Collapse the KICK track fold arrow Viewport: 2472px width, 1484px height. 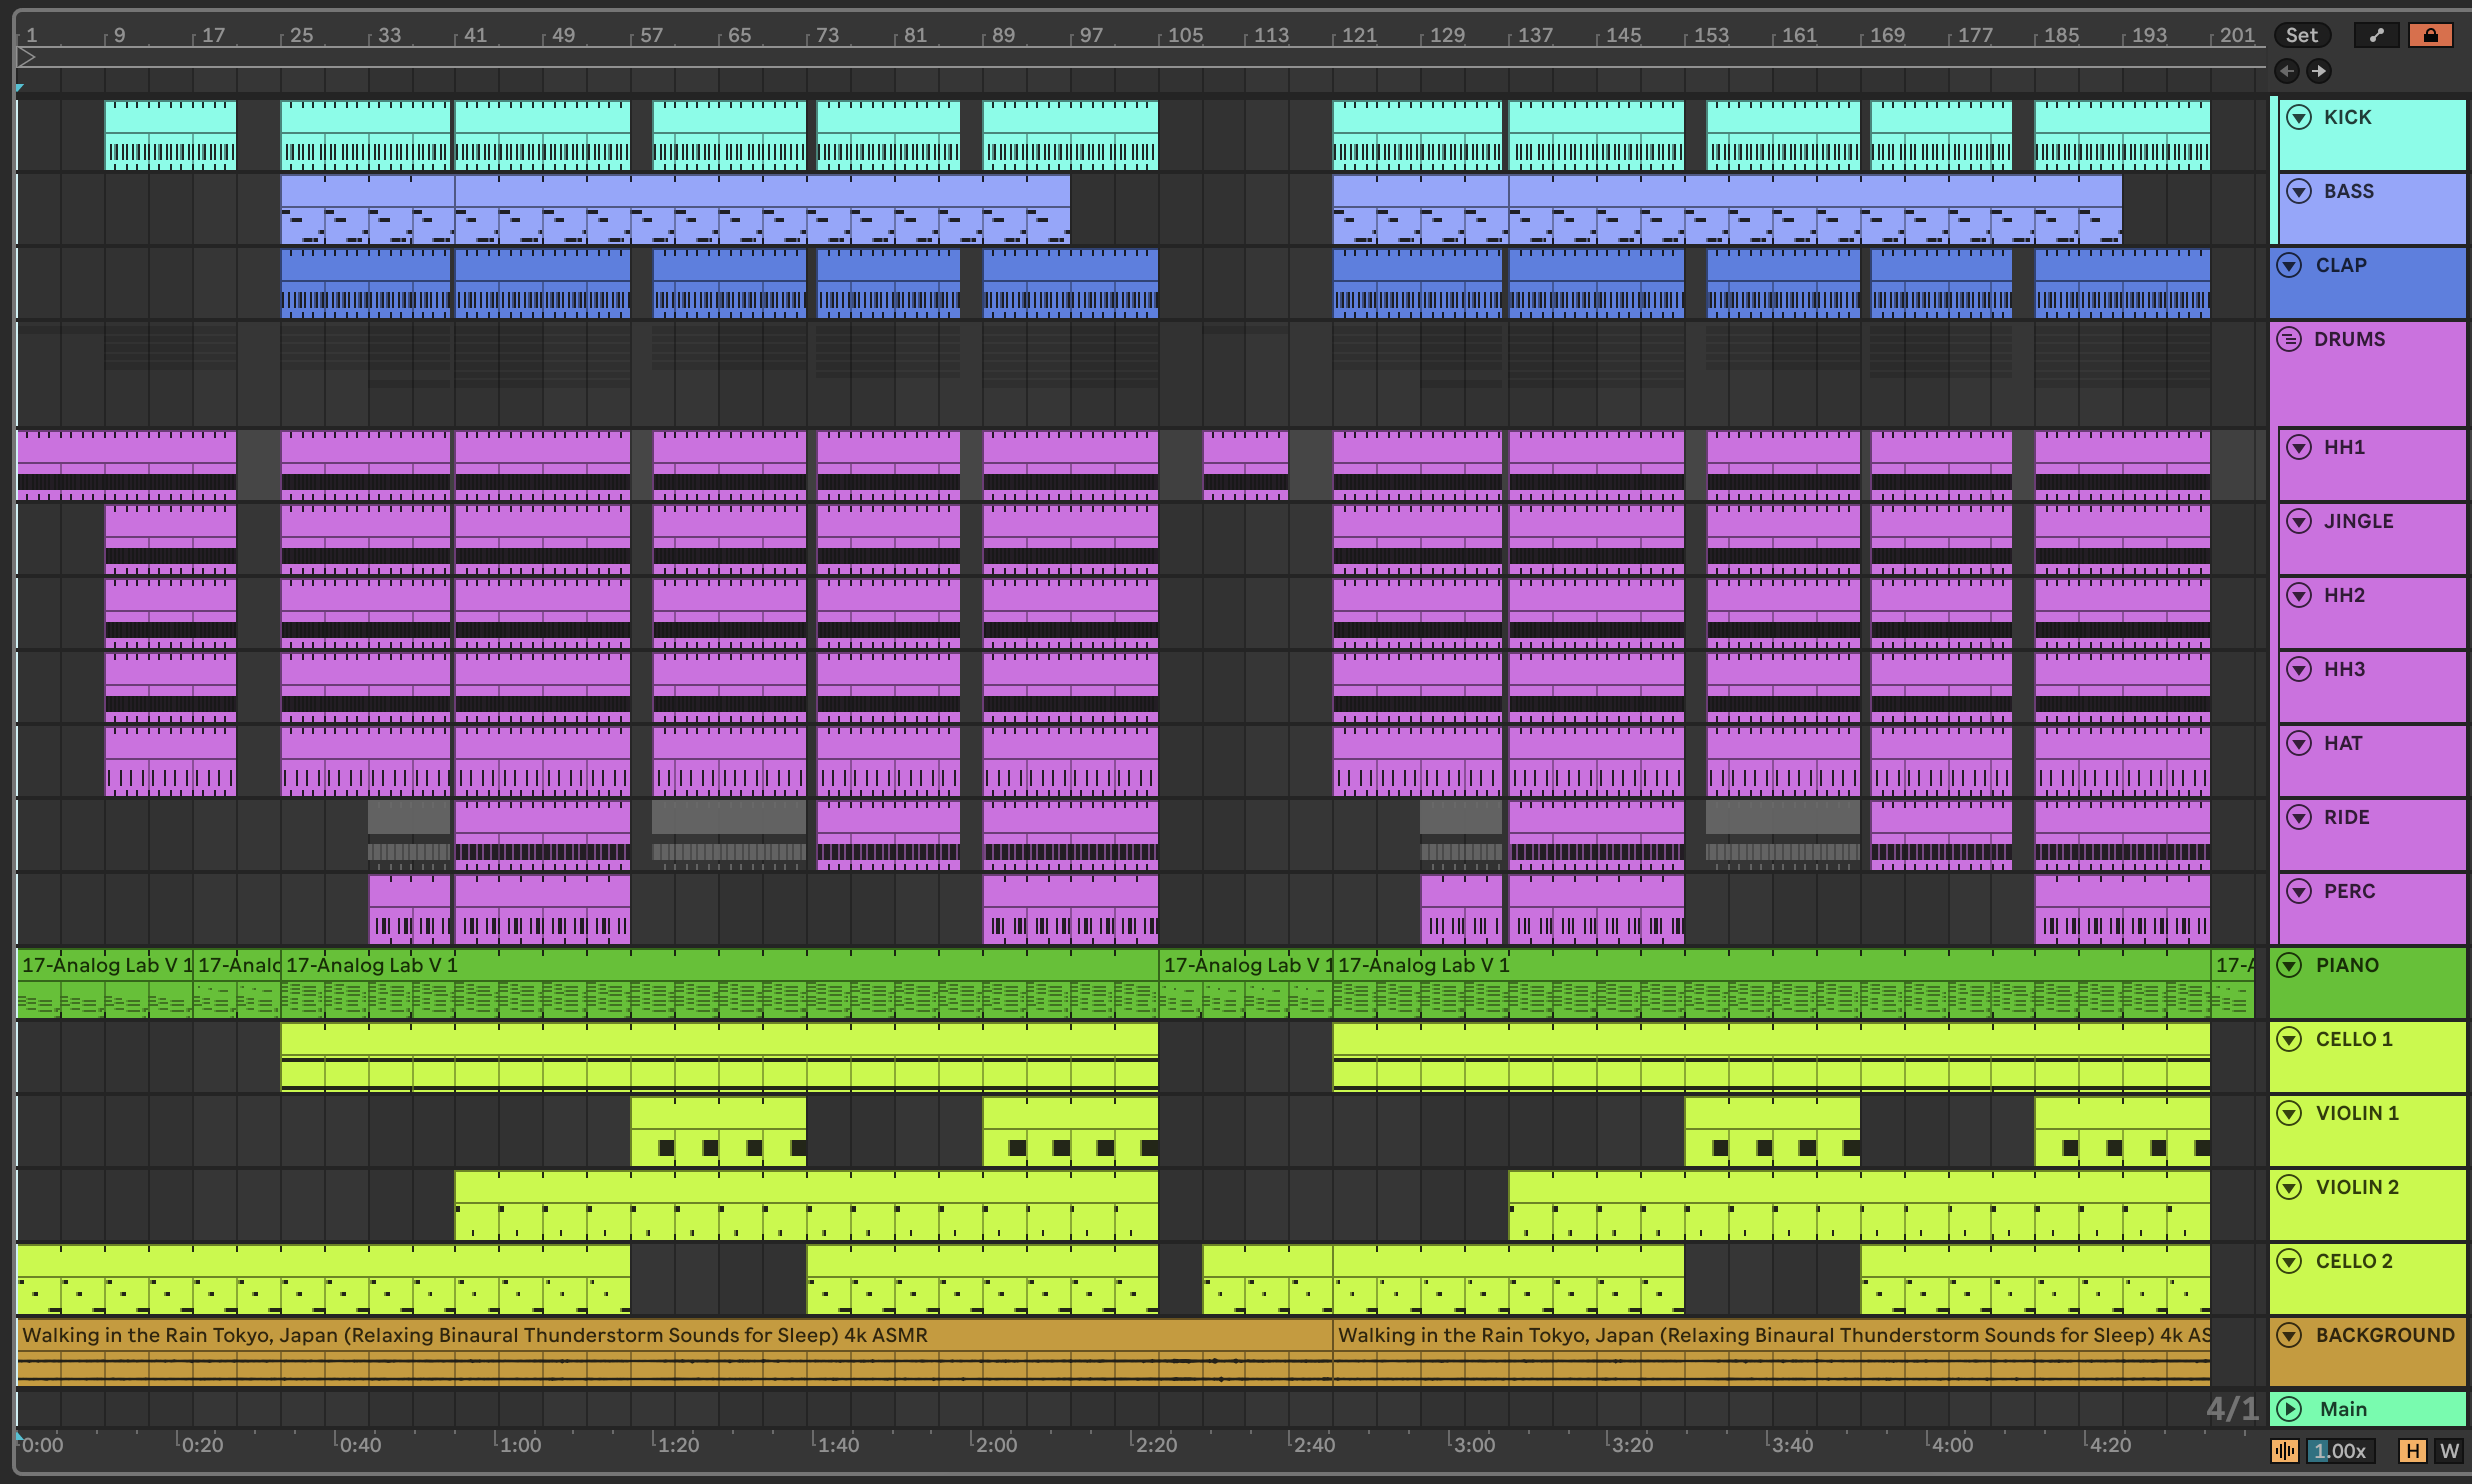coord(2299,117)
